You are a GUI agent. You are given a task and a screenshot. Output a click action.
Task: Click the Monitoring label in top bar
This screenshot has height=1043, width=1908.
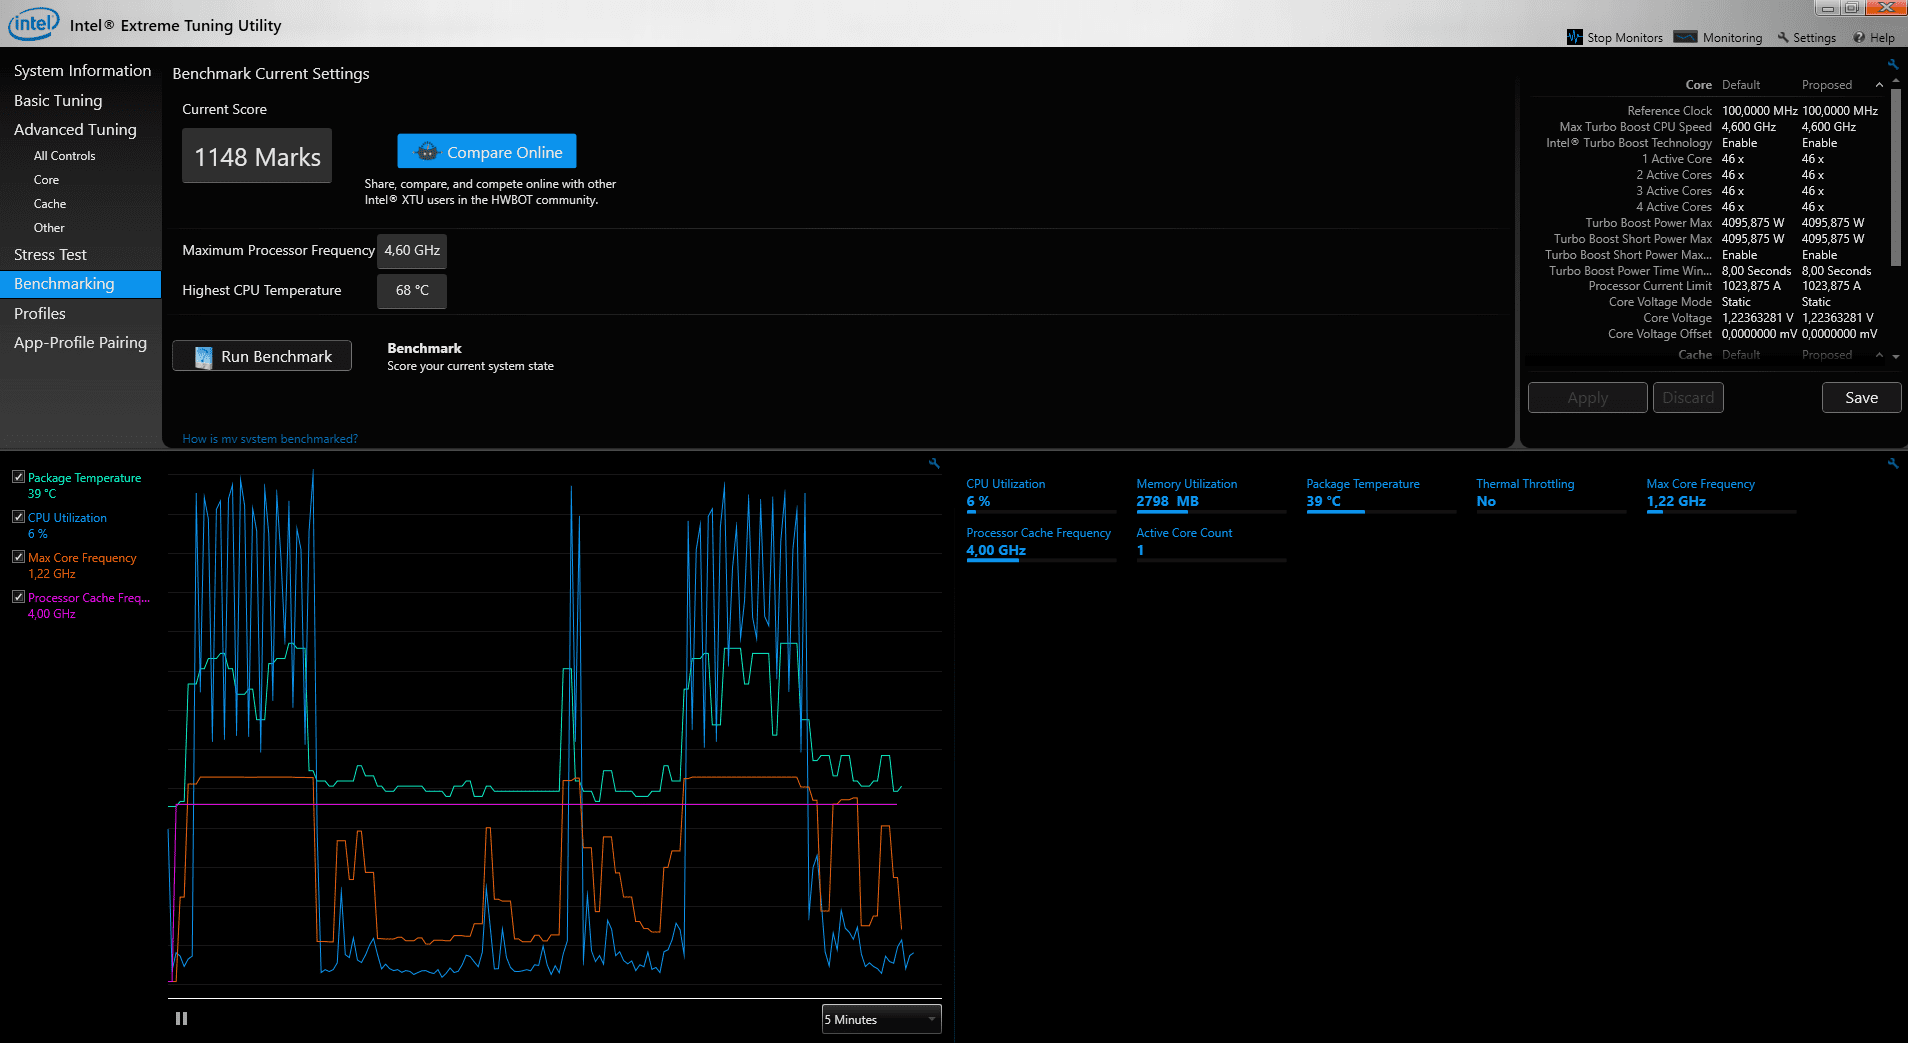[x=1732, y=38]
